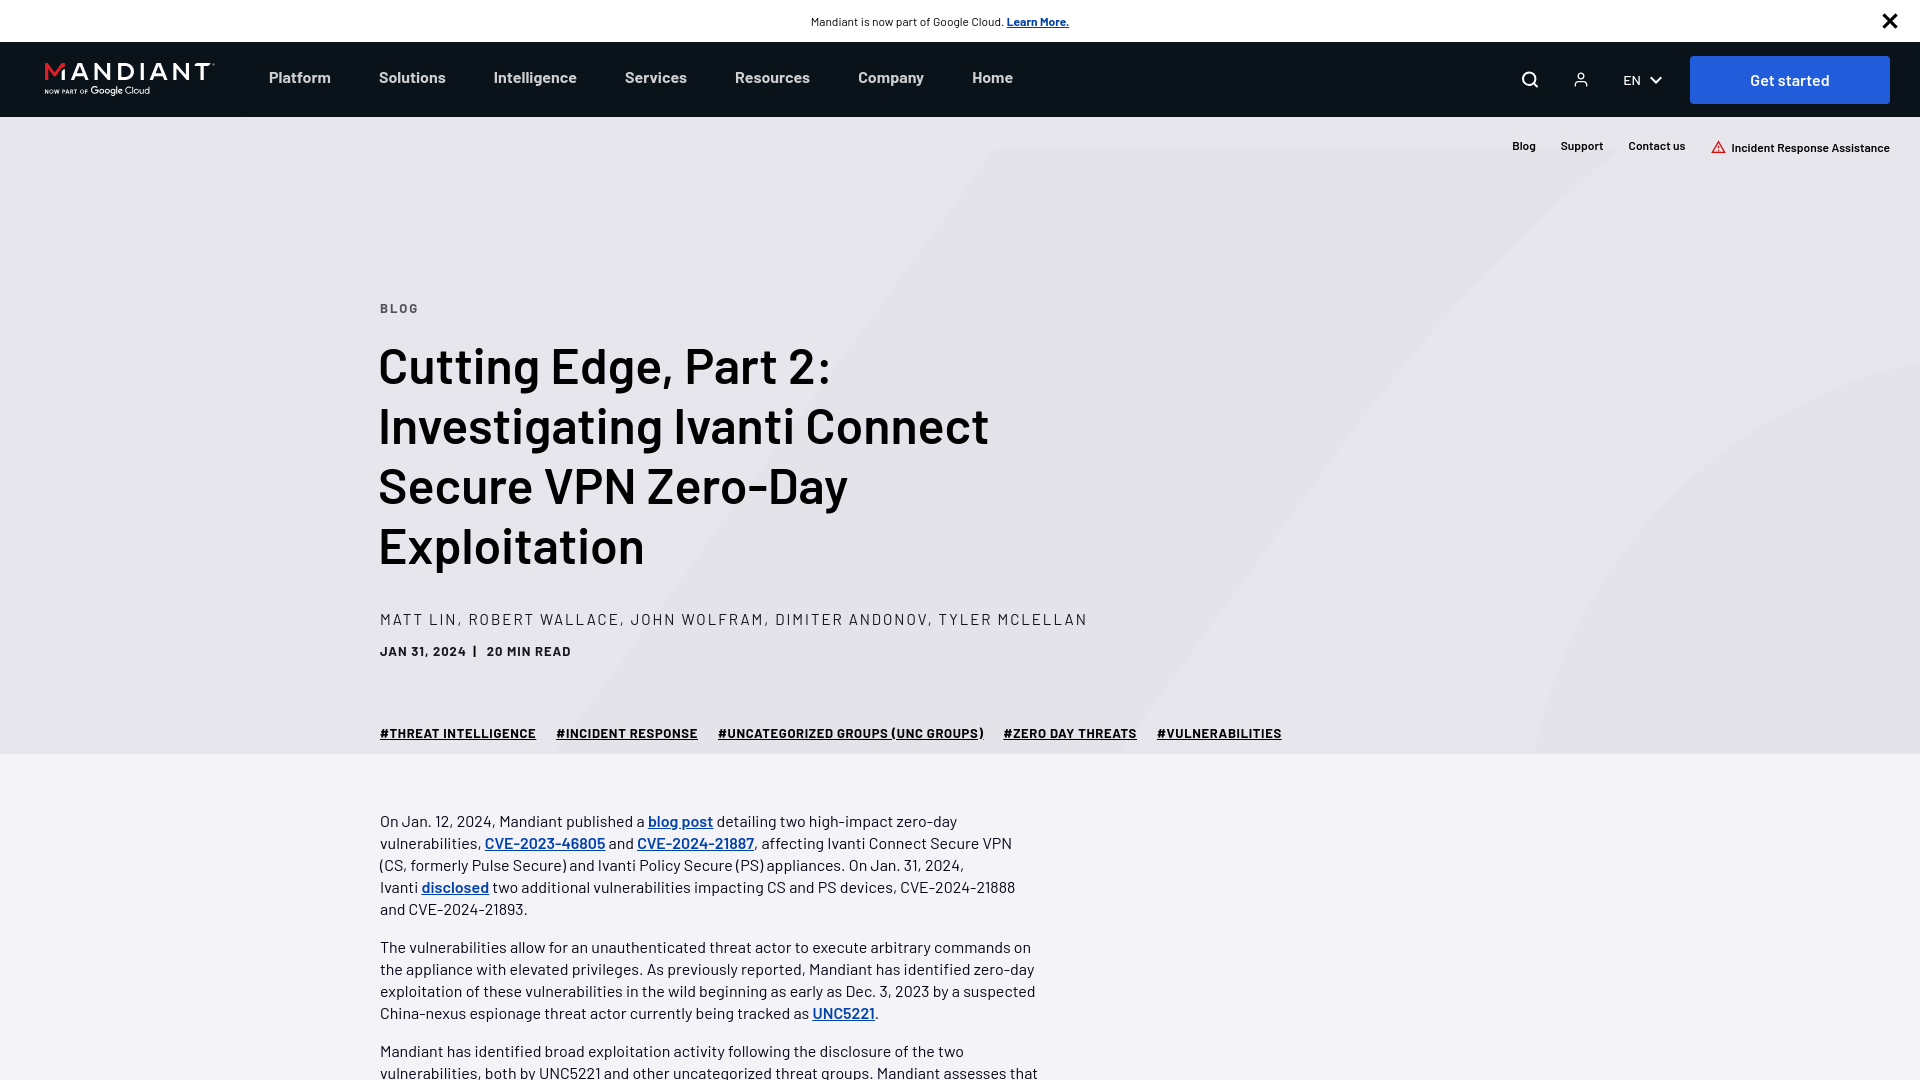
Task: Expand the Platform navigation menu
Action: click(x=299, y=76)
